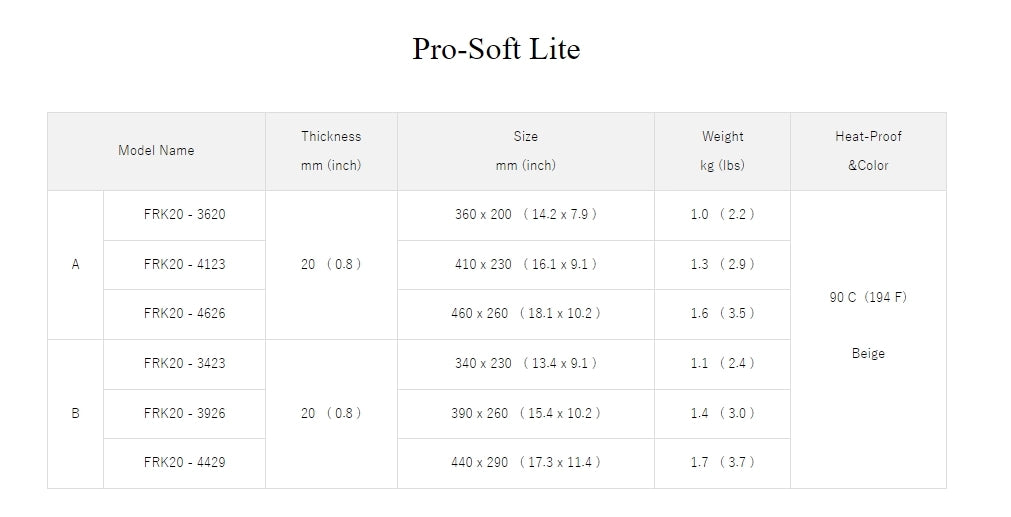Click the 440 x 290 size cell
The image size is (1011, 517).
click(x=525, y=463)
